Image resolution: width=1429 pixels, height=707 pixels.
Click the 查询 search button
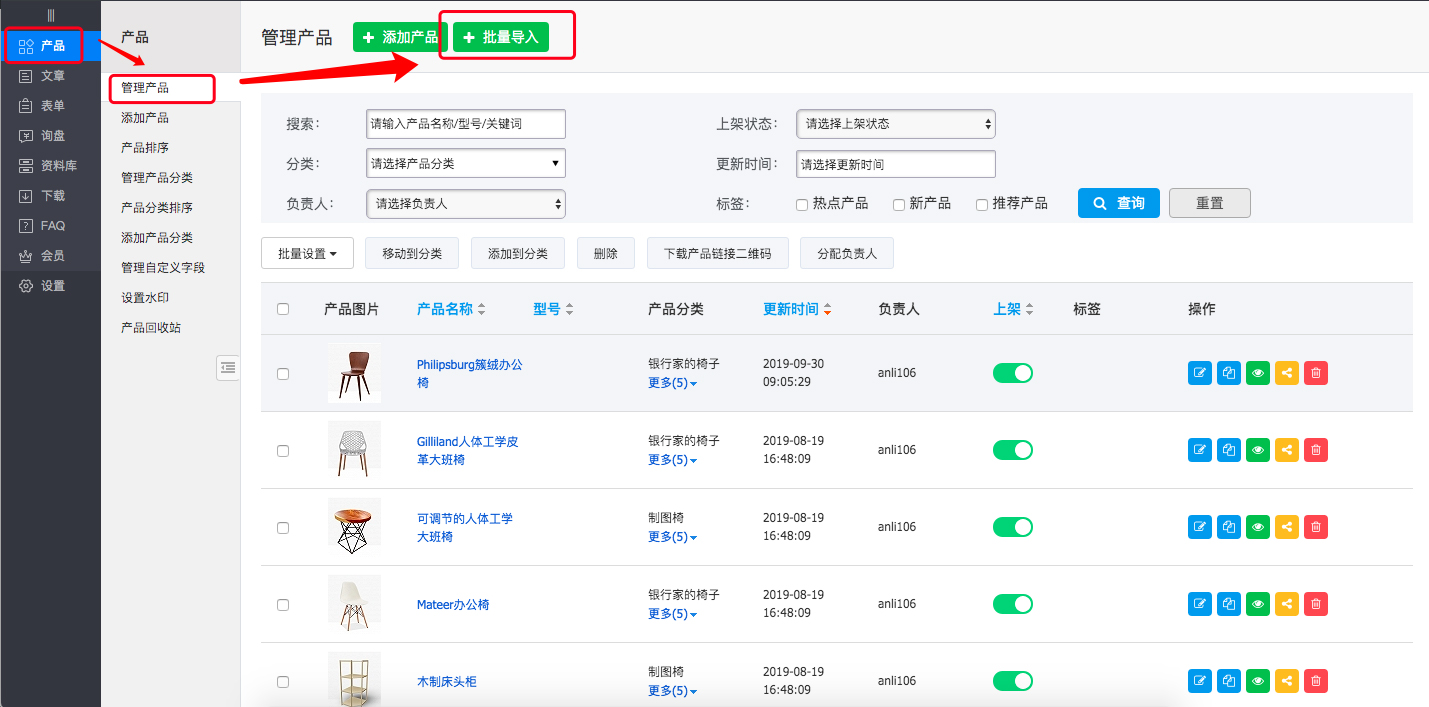(1118, 202)
